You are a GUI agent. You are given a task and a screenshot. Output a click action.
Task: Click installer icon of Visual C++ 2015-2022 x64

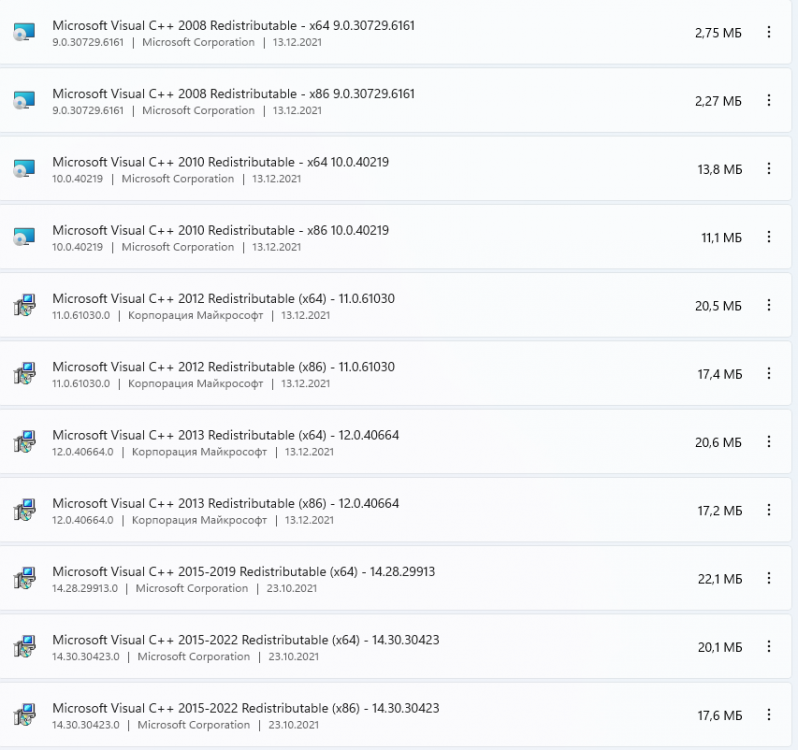point(25,647)
